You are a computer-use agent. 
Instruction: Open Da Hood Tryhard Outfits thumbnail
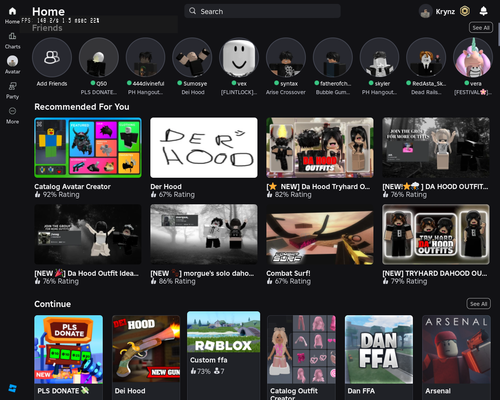click(320, 147)
